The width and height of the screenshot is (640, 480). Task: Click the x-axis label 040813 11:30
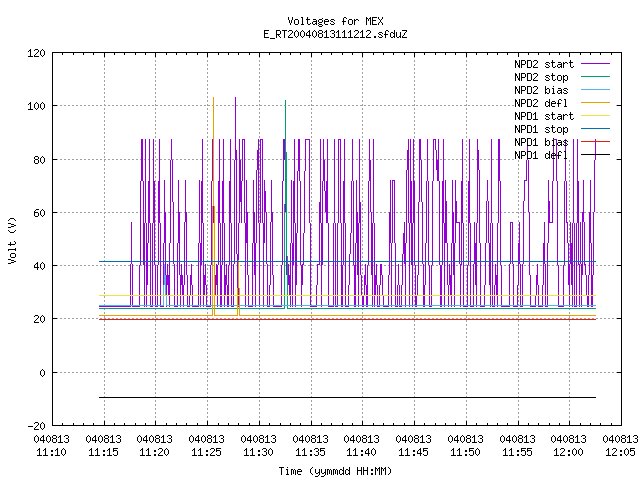click(258, 446)
